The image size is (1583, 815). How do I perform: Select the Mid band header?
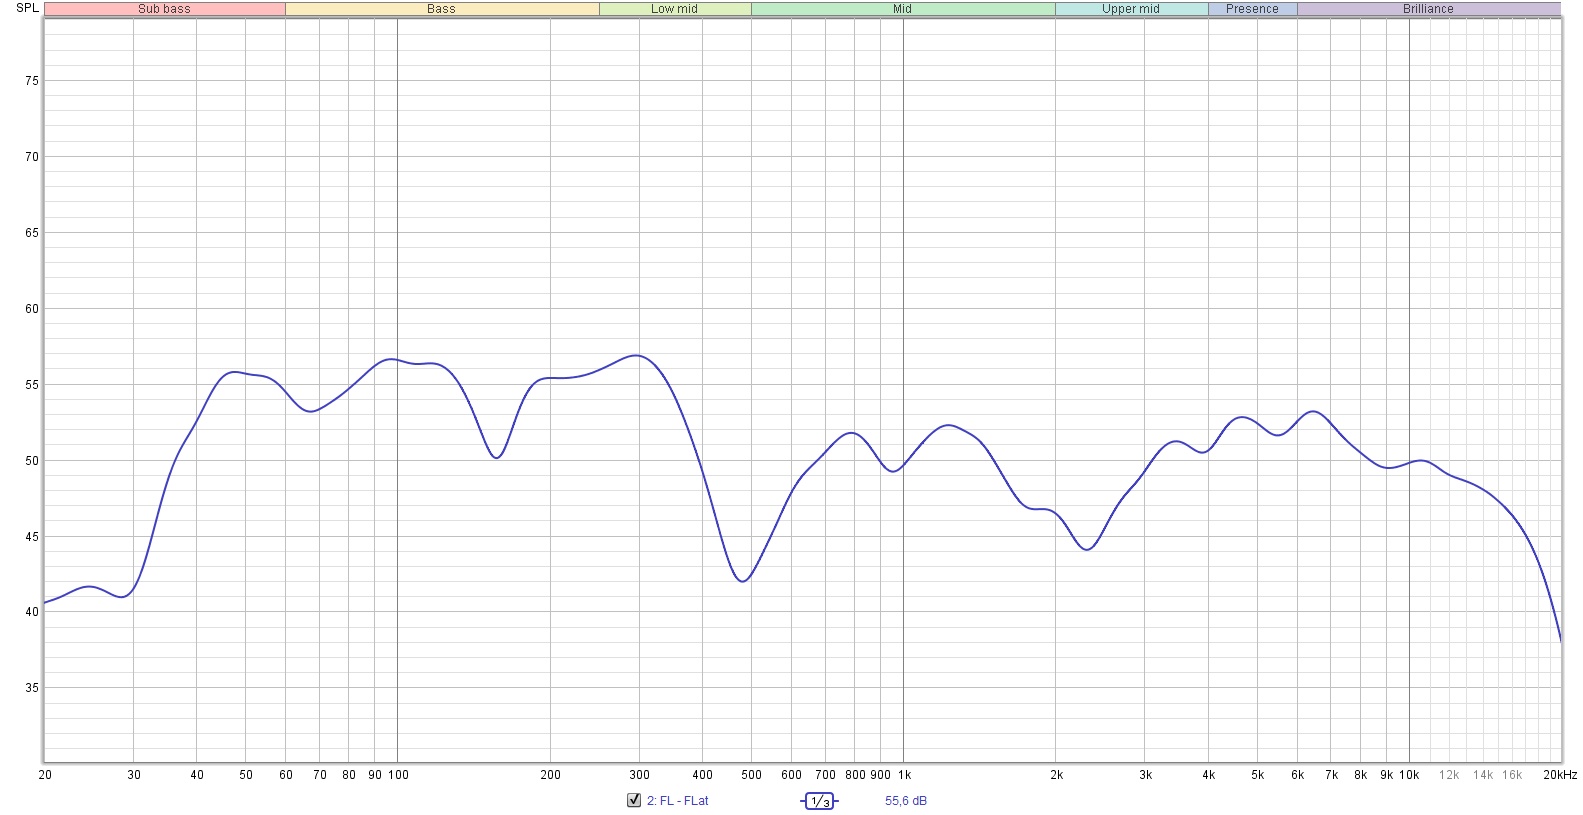click(x=903, y=9)
